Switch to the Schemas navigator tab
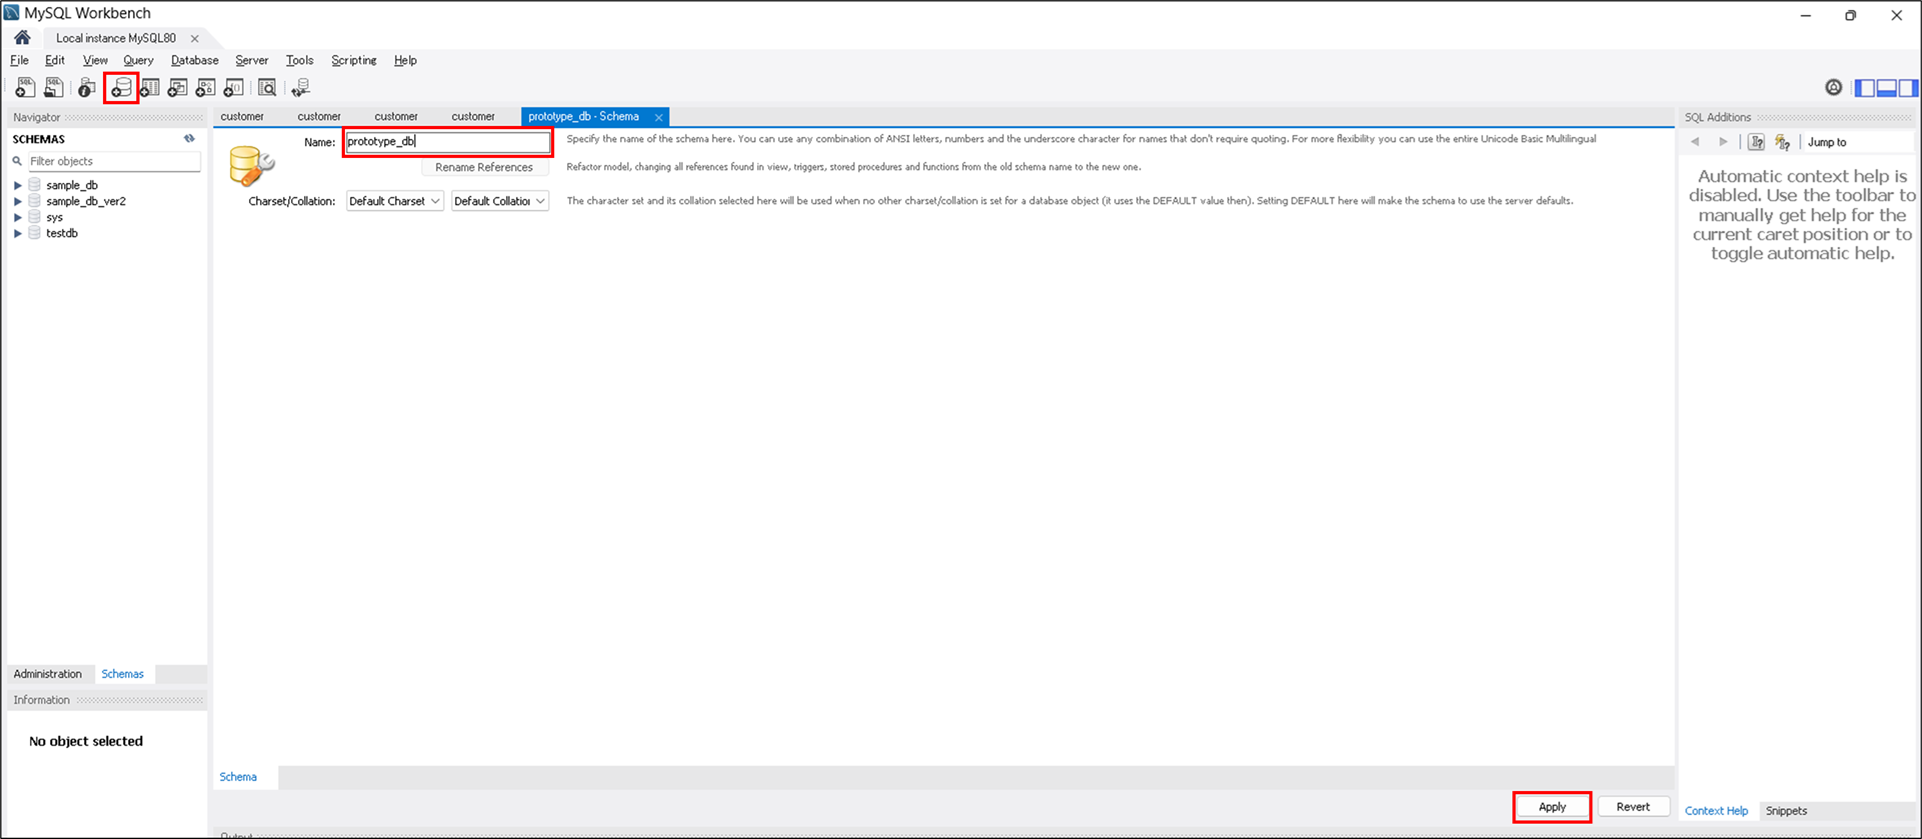 [x=123, y=674]
